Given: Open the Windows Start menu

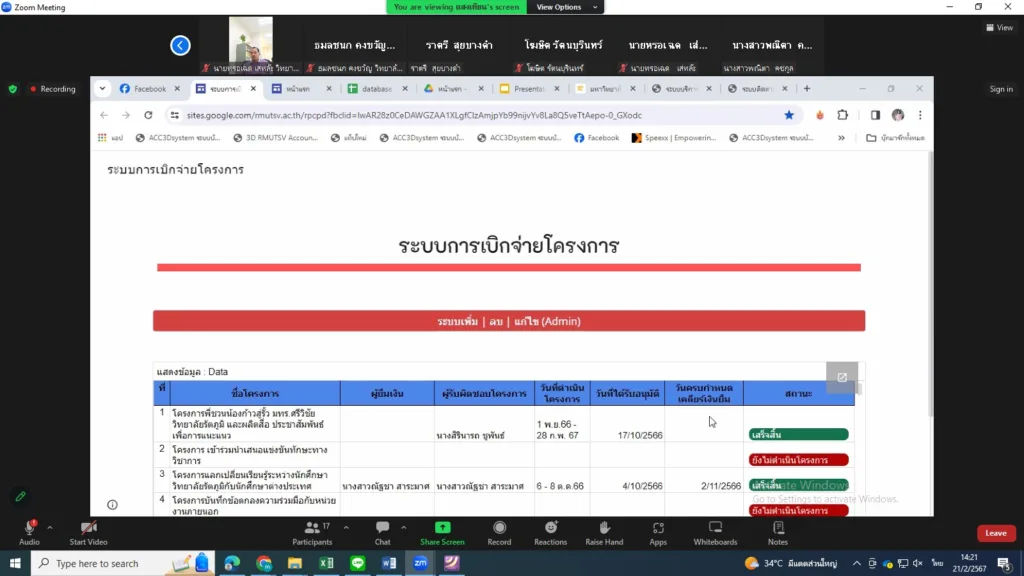Looking at the screenshot, I should pyautogui.click(x=15, y=563).
